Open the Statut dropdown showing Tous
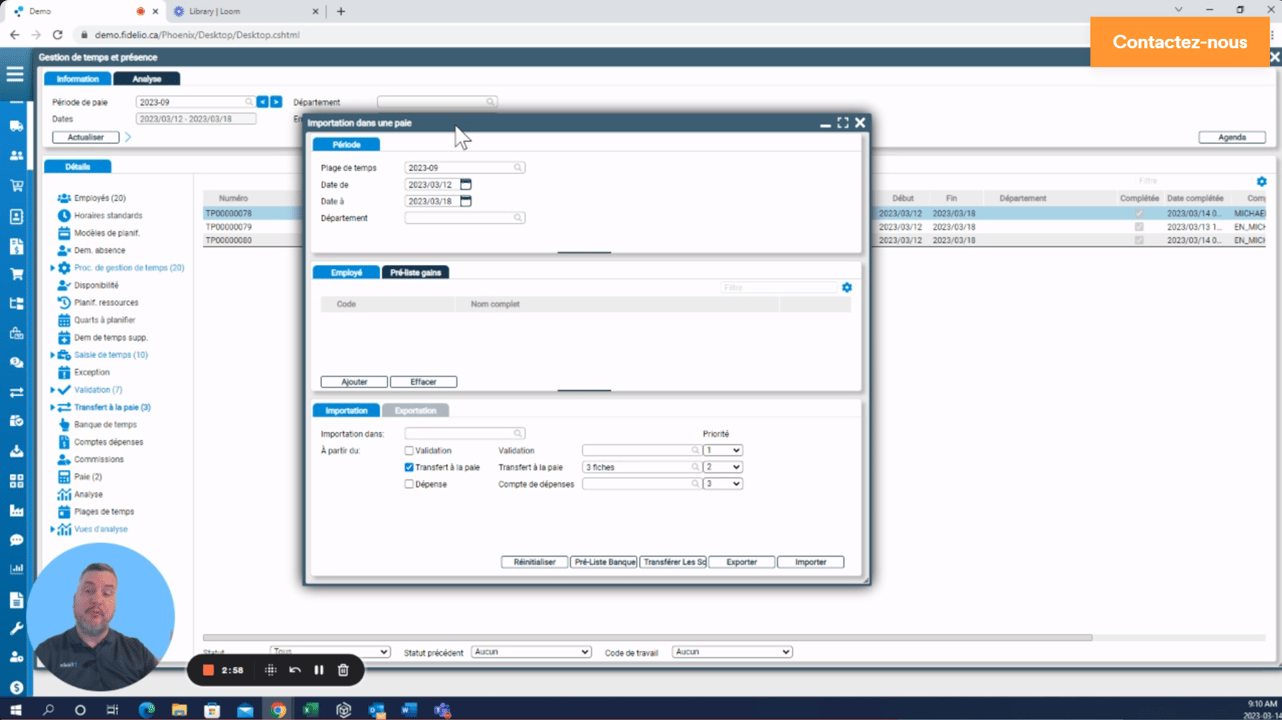This screenshot has width=1282, height=720. pyautogui.click(x=330, y=652)
